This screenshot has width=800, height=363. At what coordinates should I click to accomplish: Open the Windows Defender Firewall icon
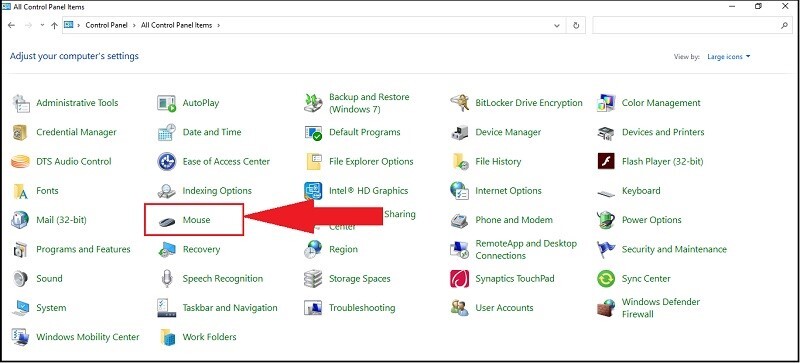[606, 308]
